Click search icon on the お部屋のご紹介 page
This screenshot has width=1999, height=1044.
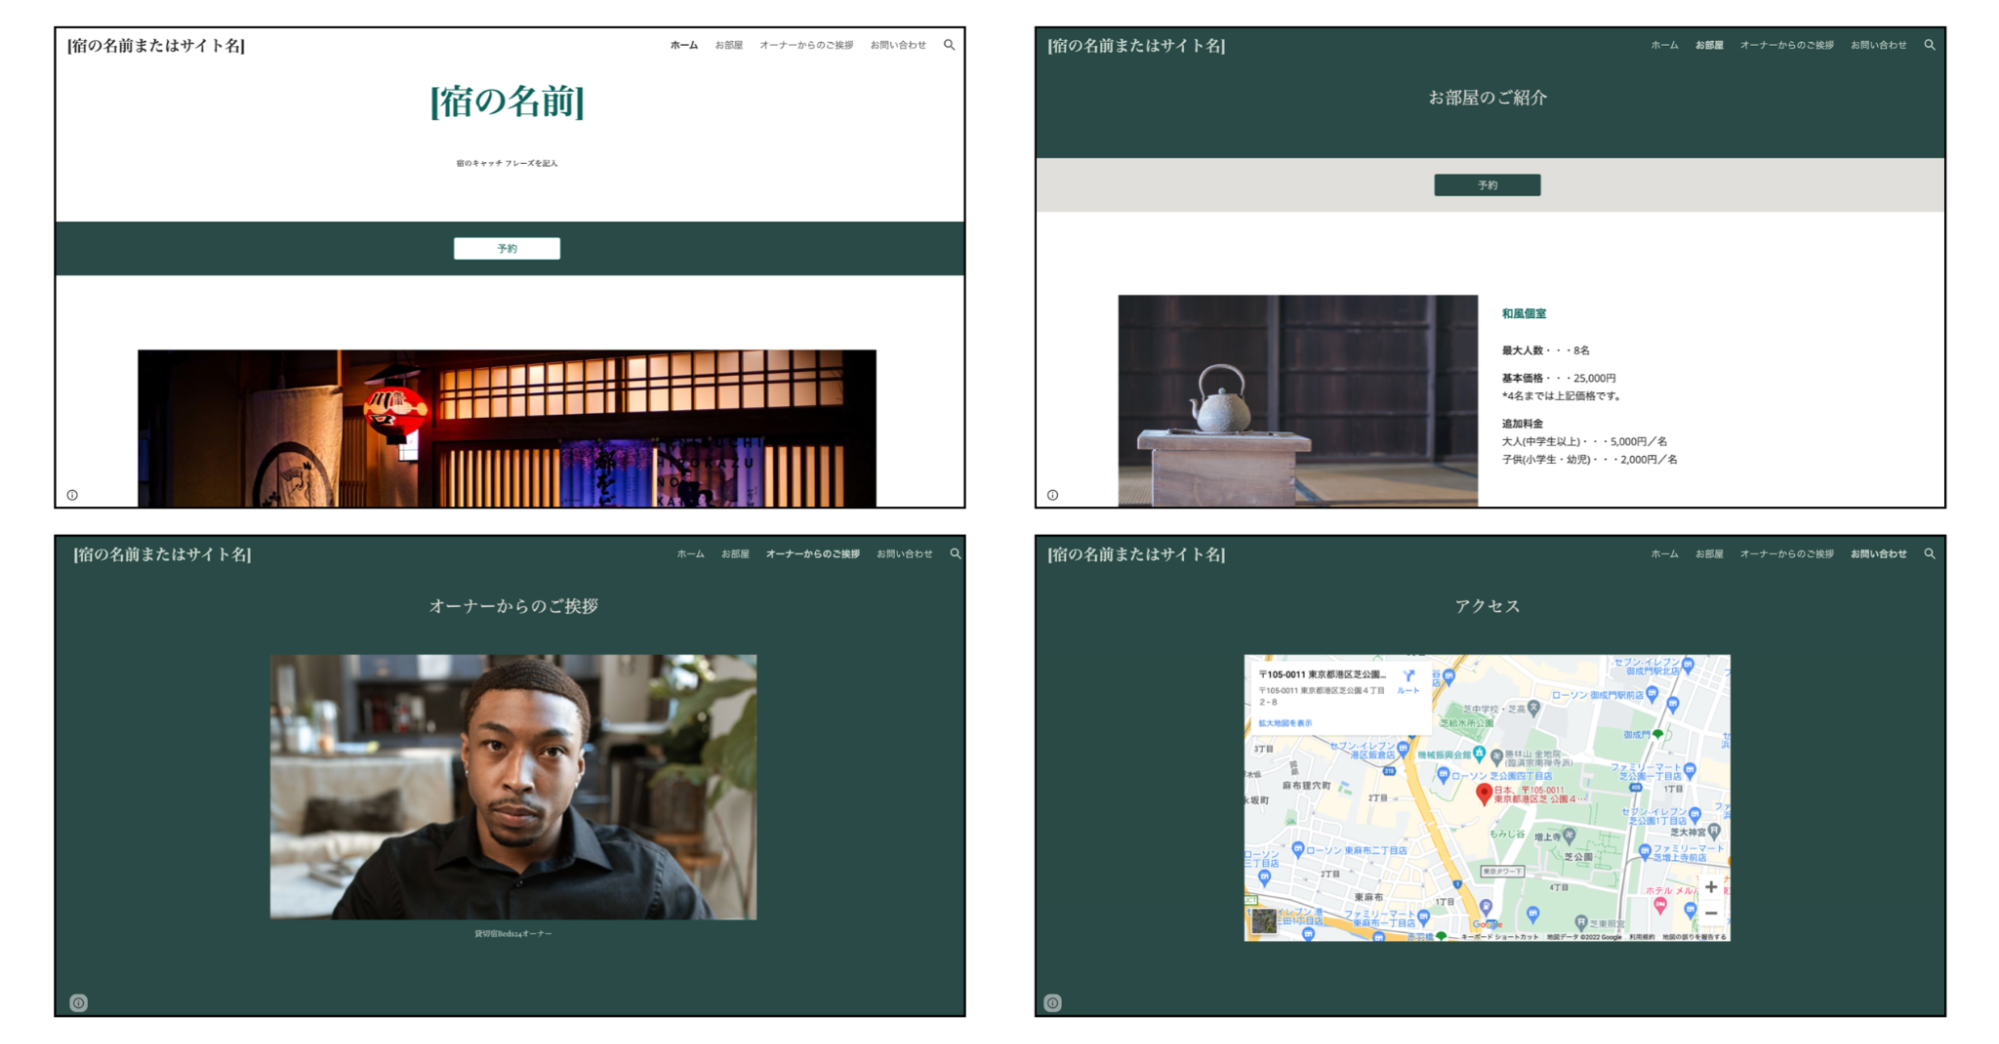[x=1929, y=45]
